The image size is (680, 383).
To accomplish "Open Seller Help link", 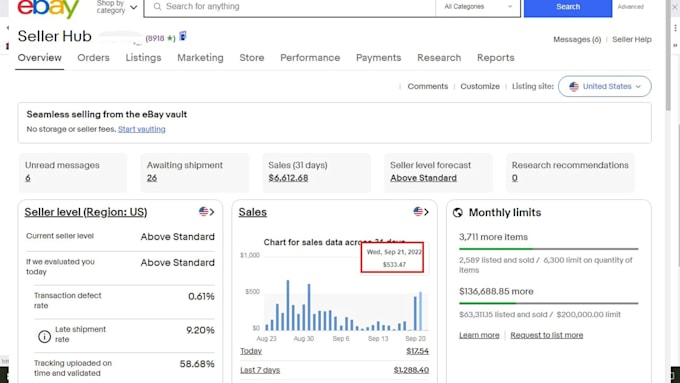I will (x=631, y=39).
